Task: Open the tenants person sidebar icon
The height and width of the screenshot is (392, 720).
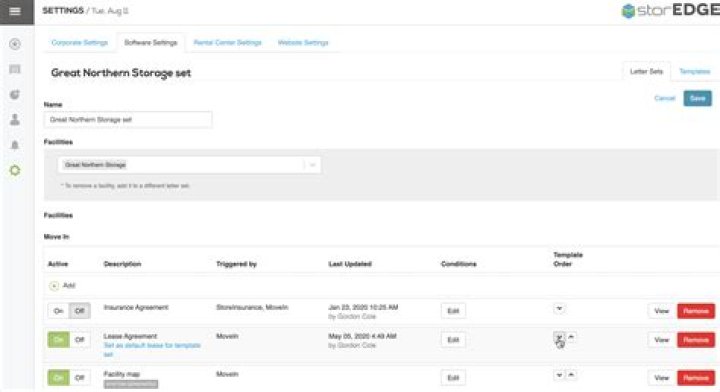Action: [15, 119]
